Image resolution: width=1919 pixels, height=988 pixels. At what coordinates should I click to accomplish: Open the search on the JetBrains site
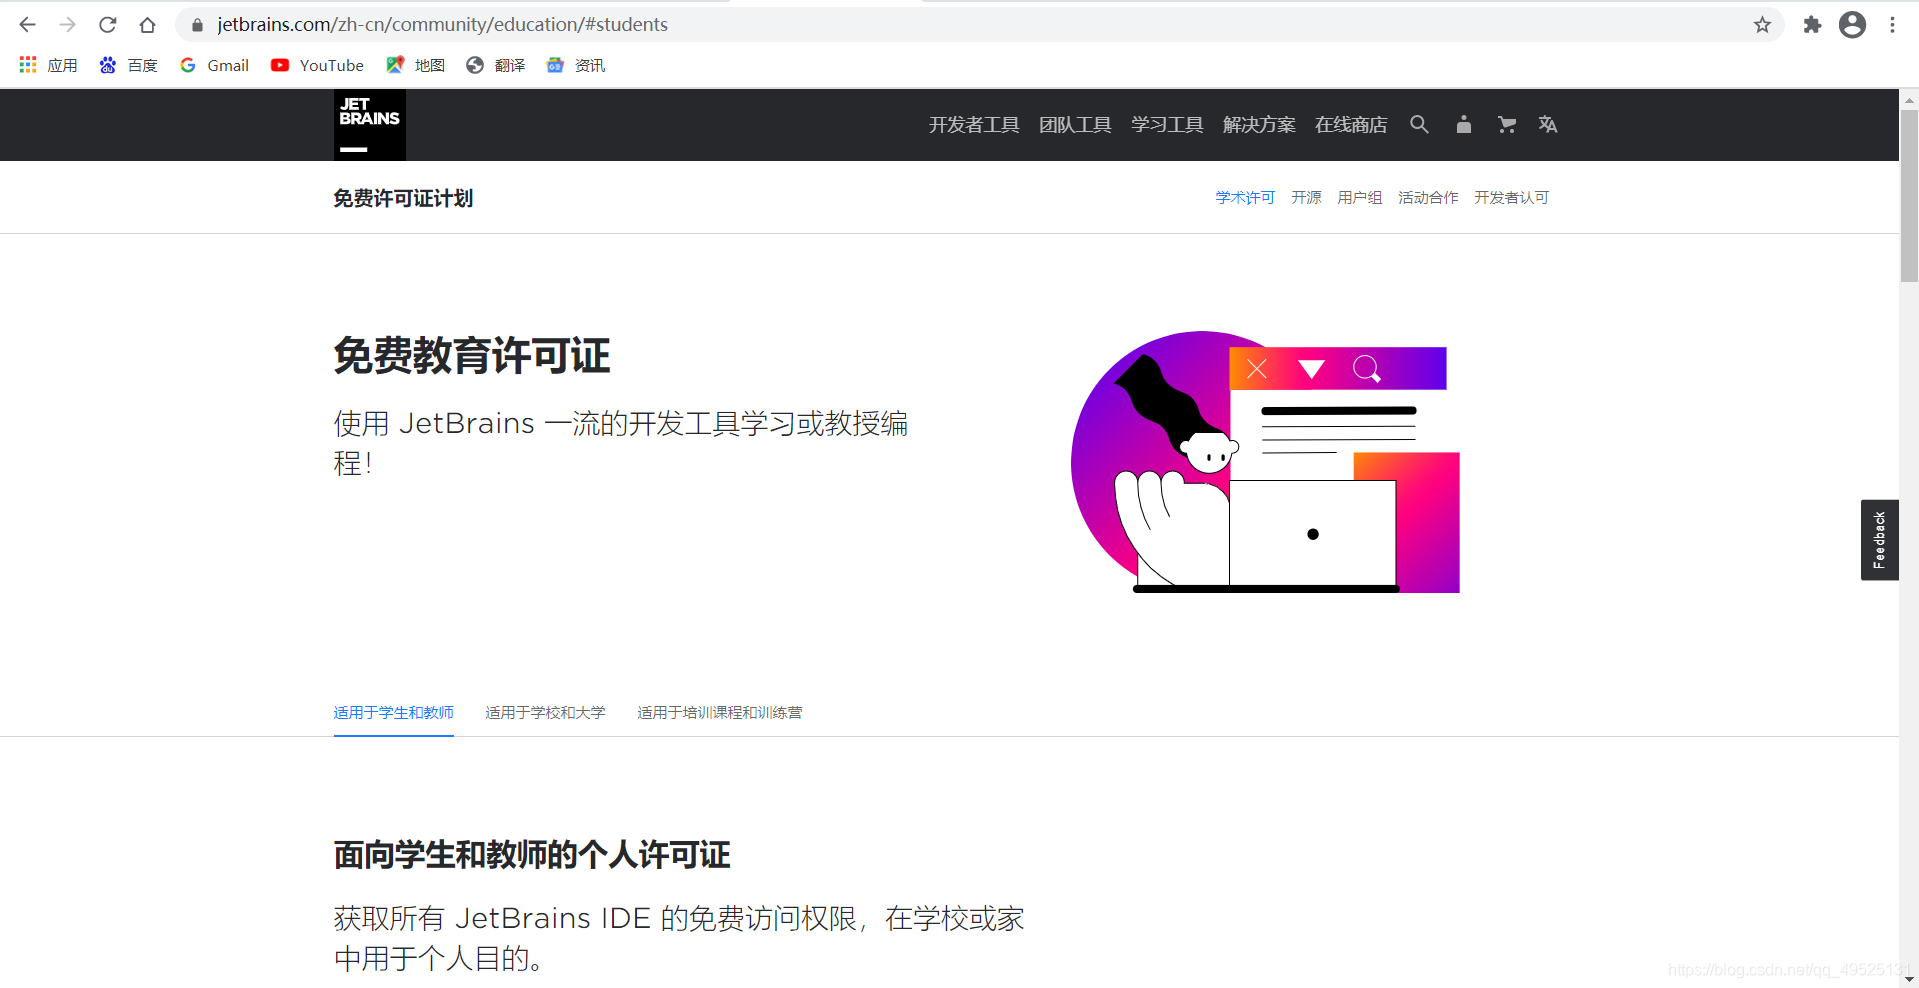(x=1419, y=124)
